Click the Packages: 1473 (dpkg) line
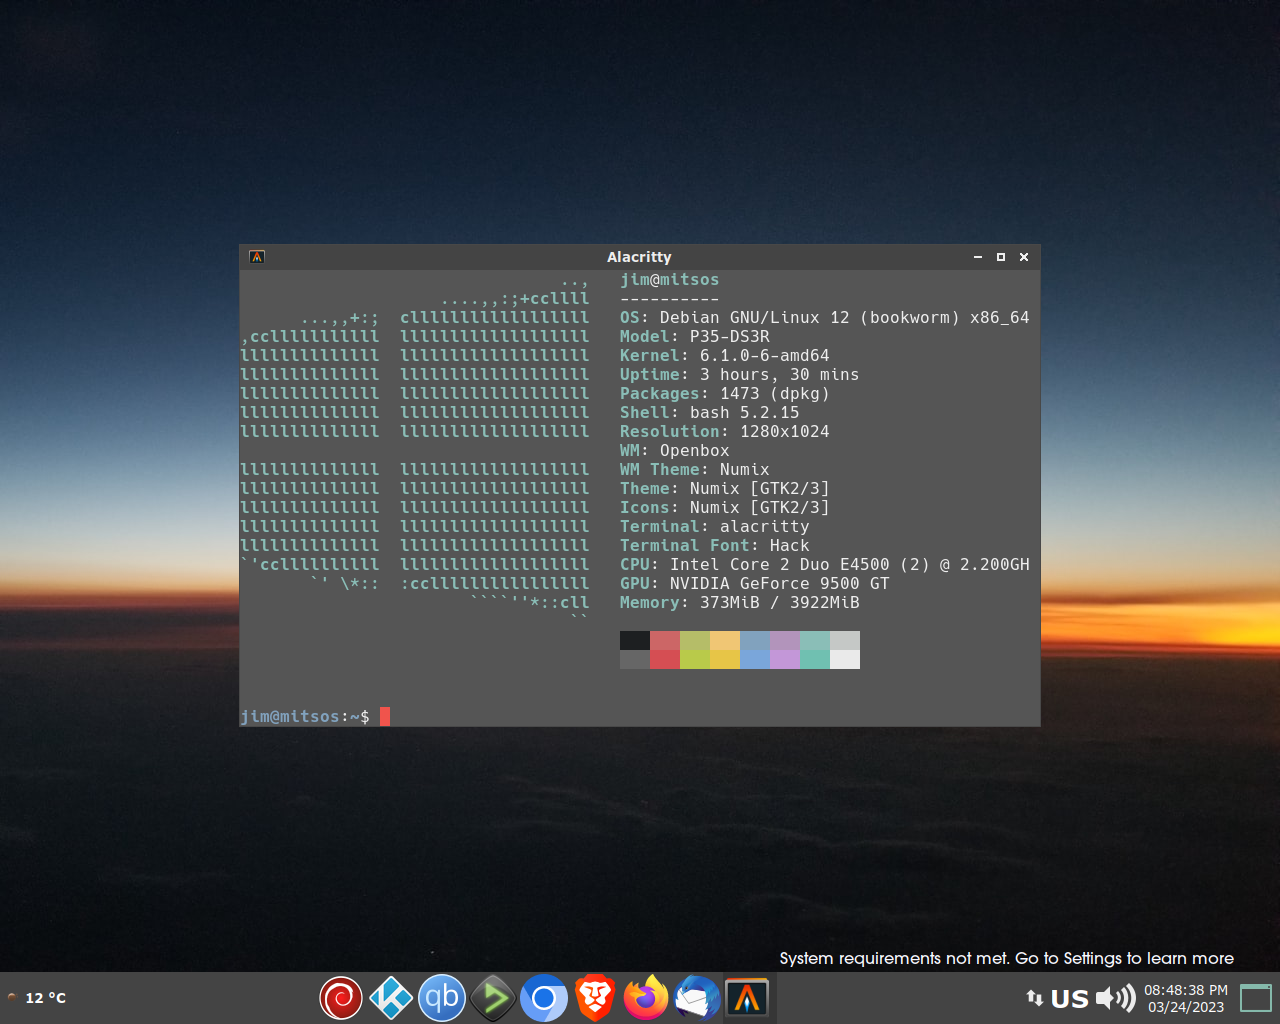 (725, 394)
